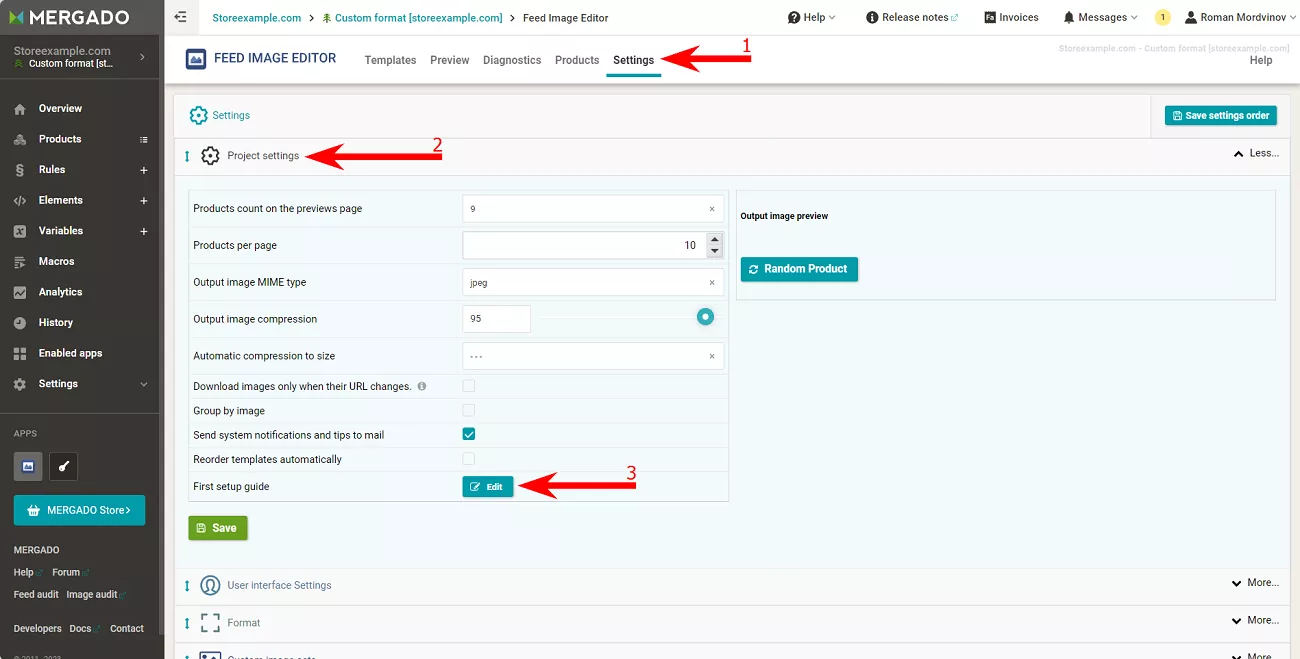
Task: Click the Macros icon in sidebar
Action: point(20,262)
